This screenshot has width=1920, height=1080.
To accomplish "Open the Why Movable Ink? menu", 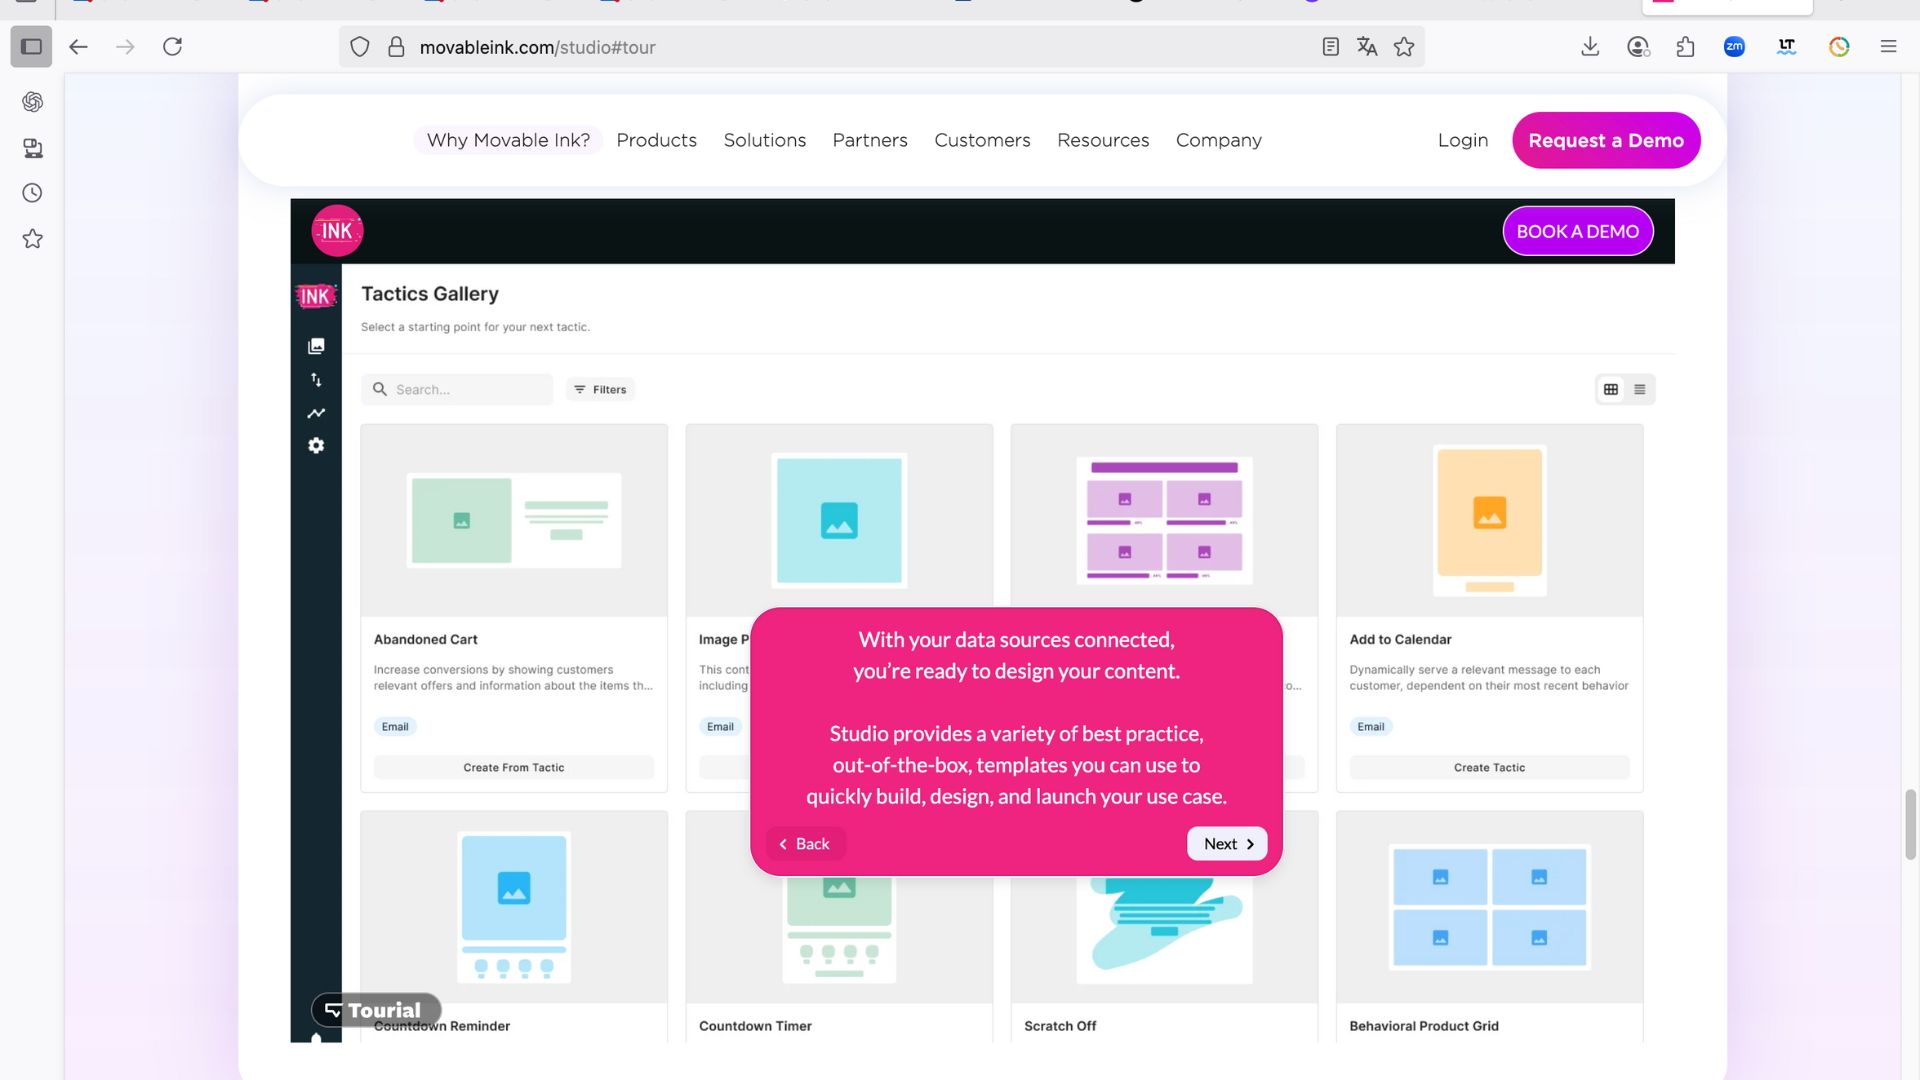I will (x=508, y=141).
